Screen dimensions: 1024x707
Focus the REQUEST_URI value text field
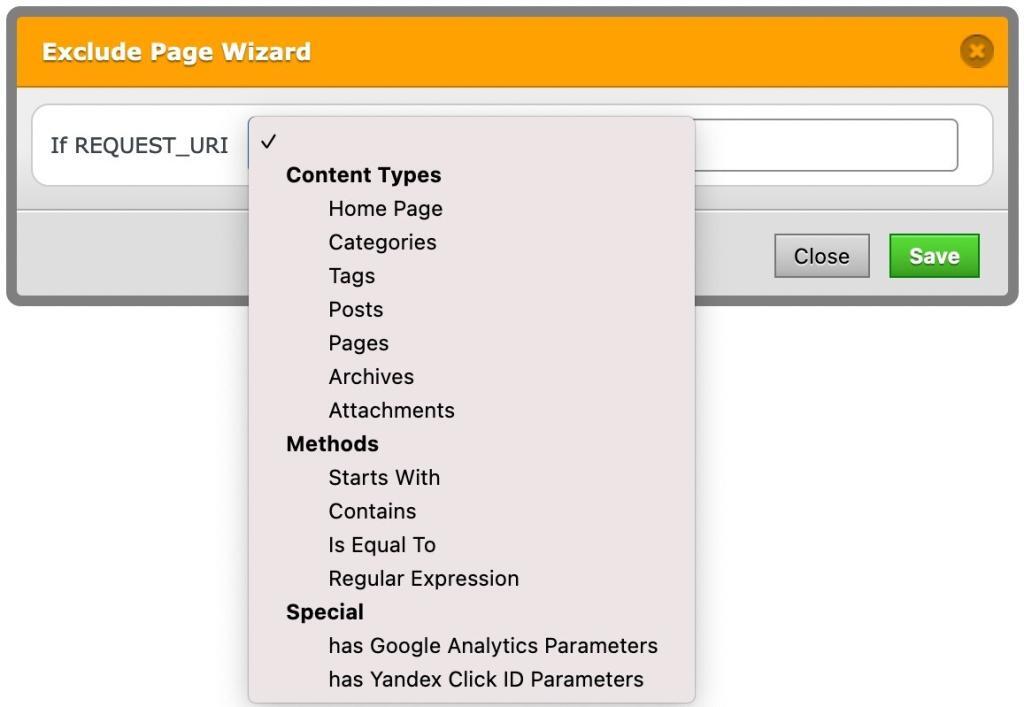tap(825, 146)
